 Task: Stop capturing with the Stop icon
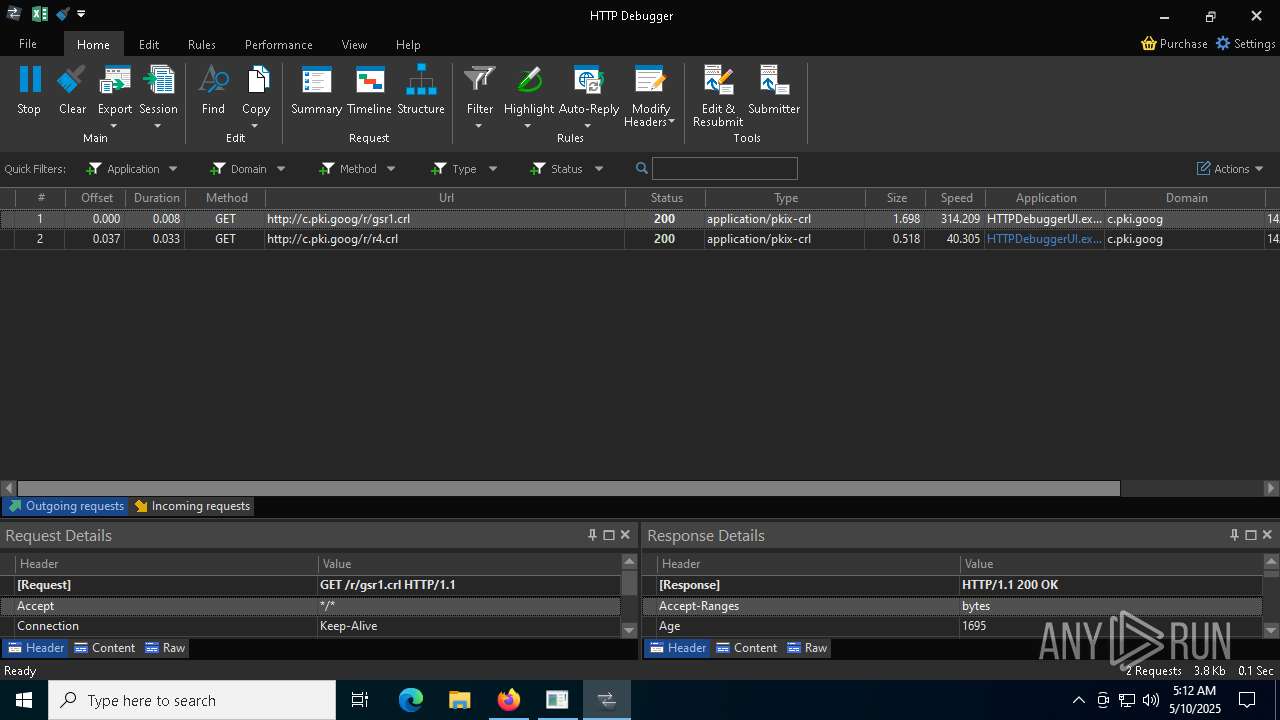(x=29, y=90)
